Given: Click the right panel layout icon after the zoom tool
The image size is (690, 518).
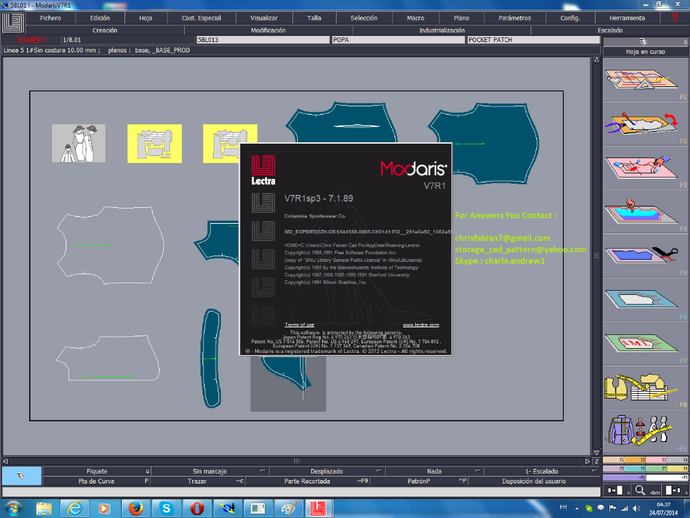Looking at the screenshot, I should 673,490.
